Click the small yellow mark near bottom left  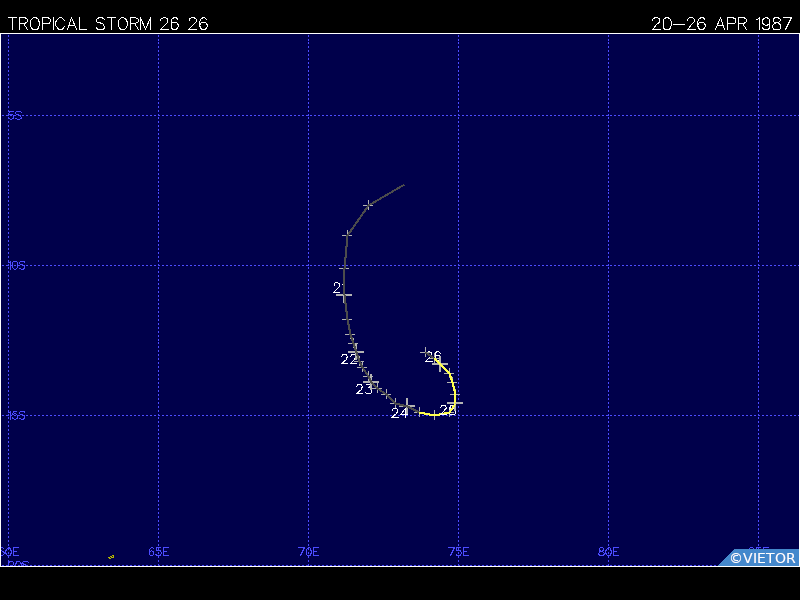tap(111, 557)
